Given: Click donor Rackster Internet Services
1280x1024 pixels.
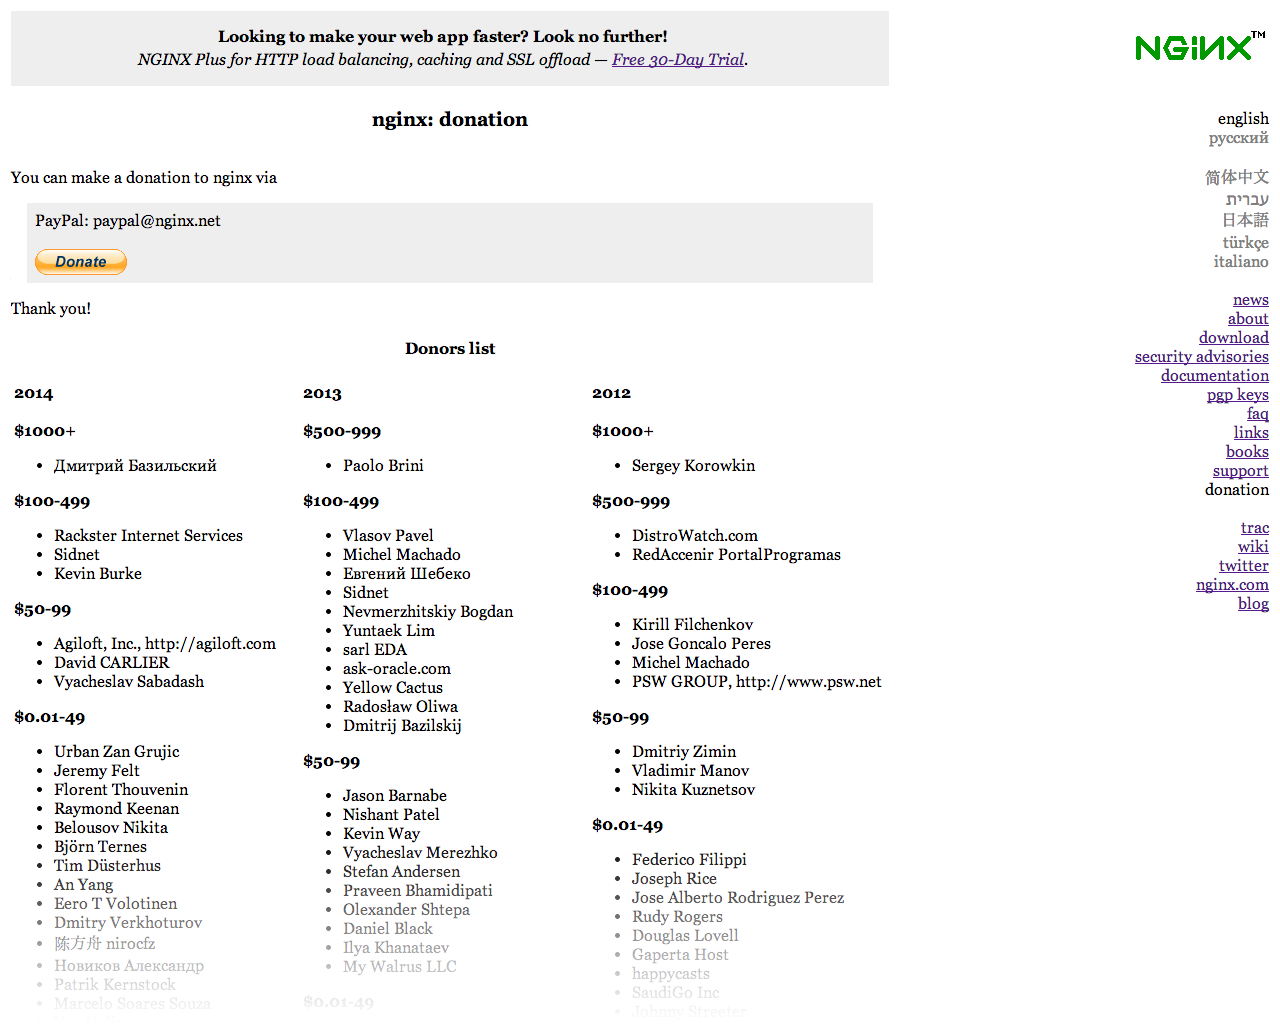Looking at the screenshot, I should click(x=148, y=536).
